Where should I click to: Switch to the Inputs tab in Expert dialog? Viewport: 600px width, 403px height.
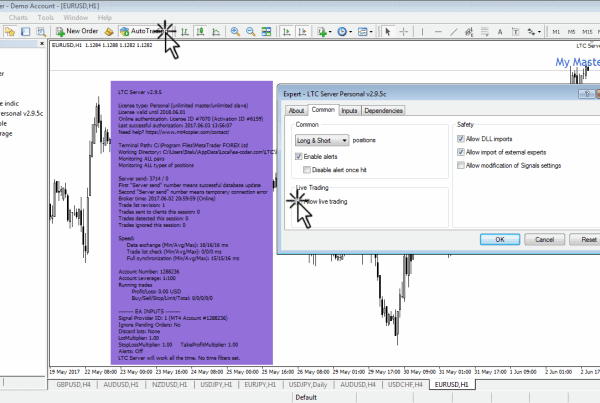(349, 111)
